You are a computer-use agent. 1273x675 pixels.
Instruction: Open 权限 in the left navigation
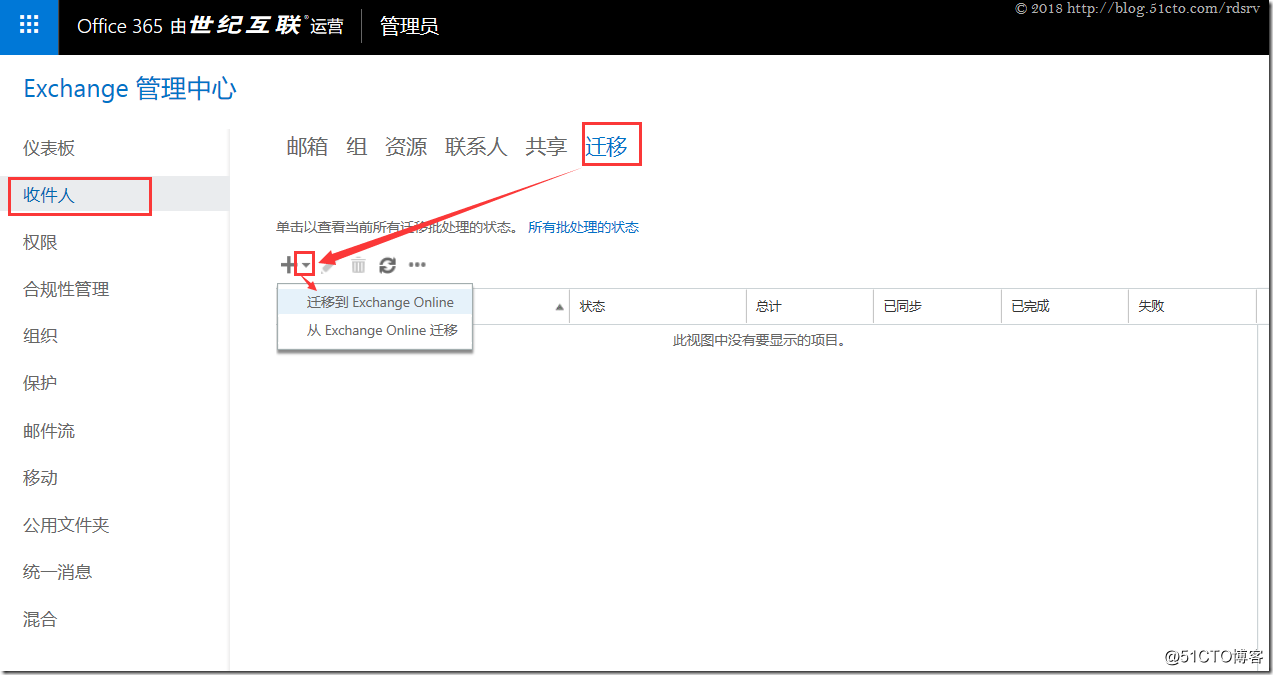[x=40, y=242]
